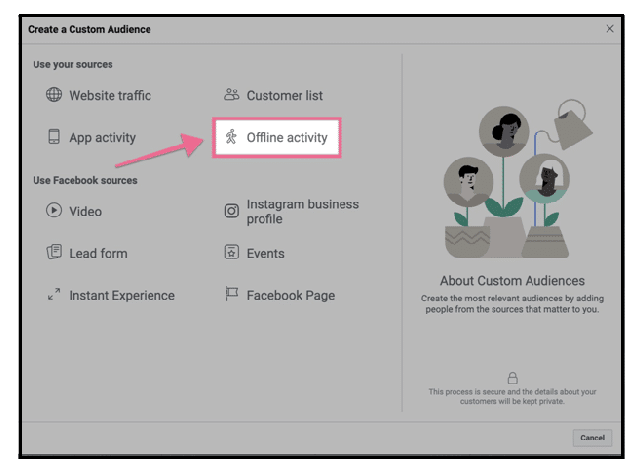The image size is (628, 461).
Task: Choose Offline activity option
Action: [x=276, y=137]
